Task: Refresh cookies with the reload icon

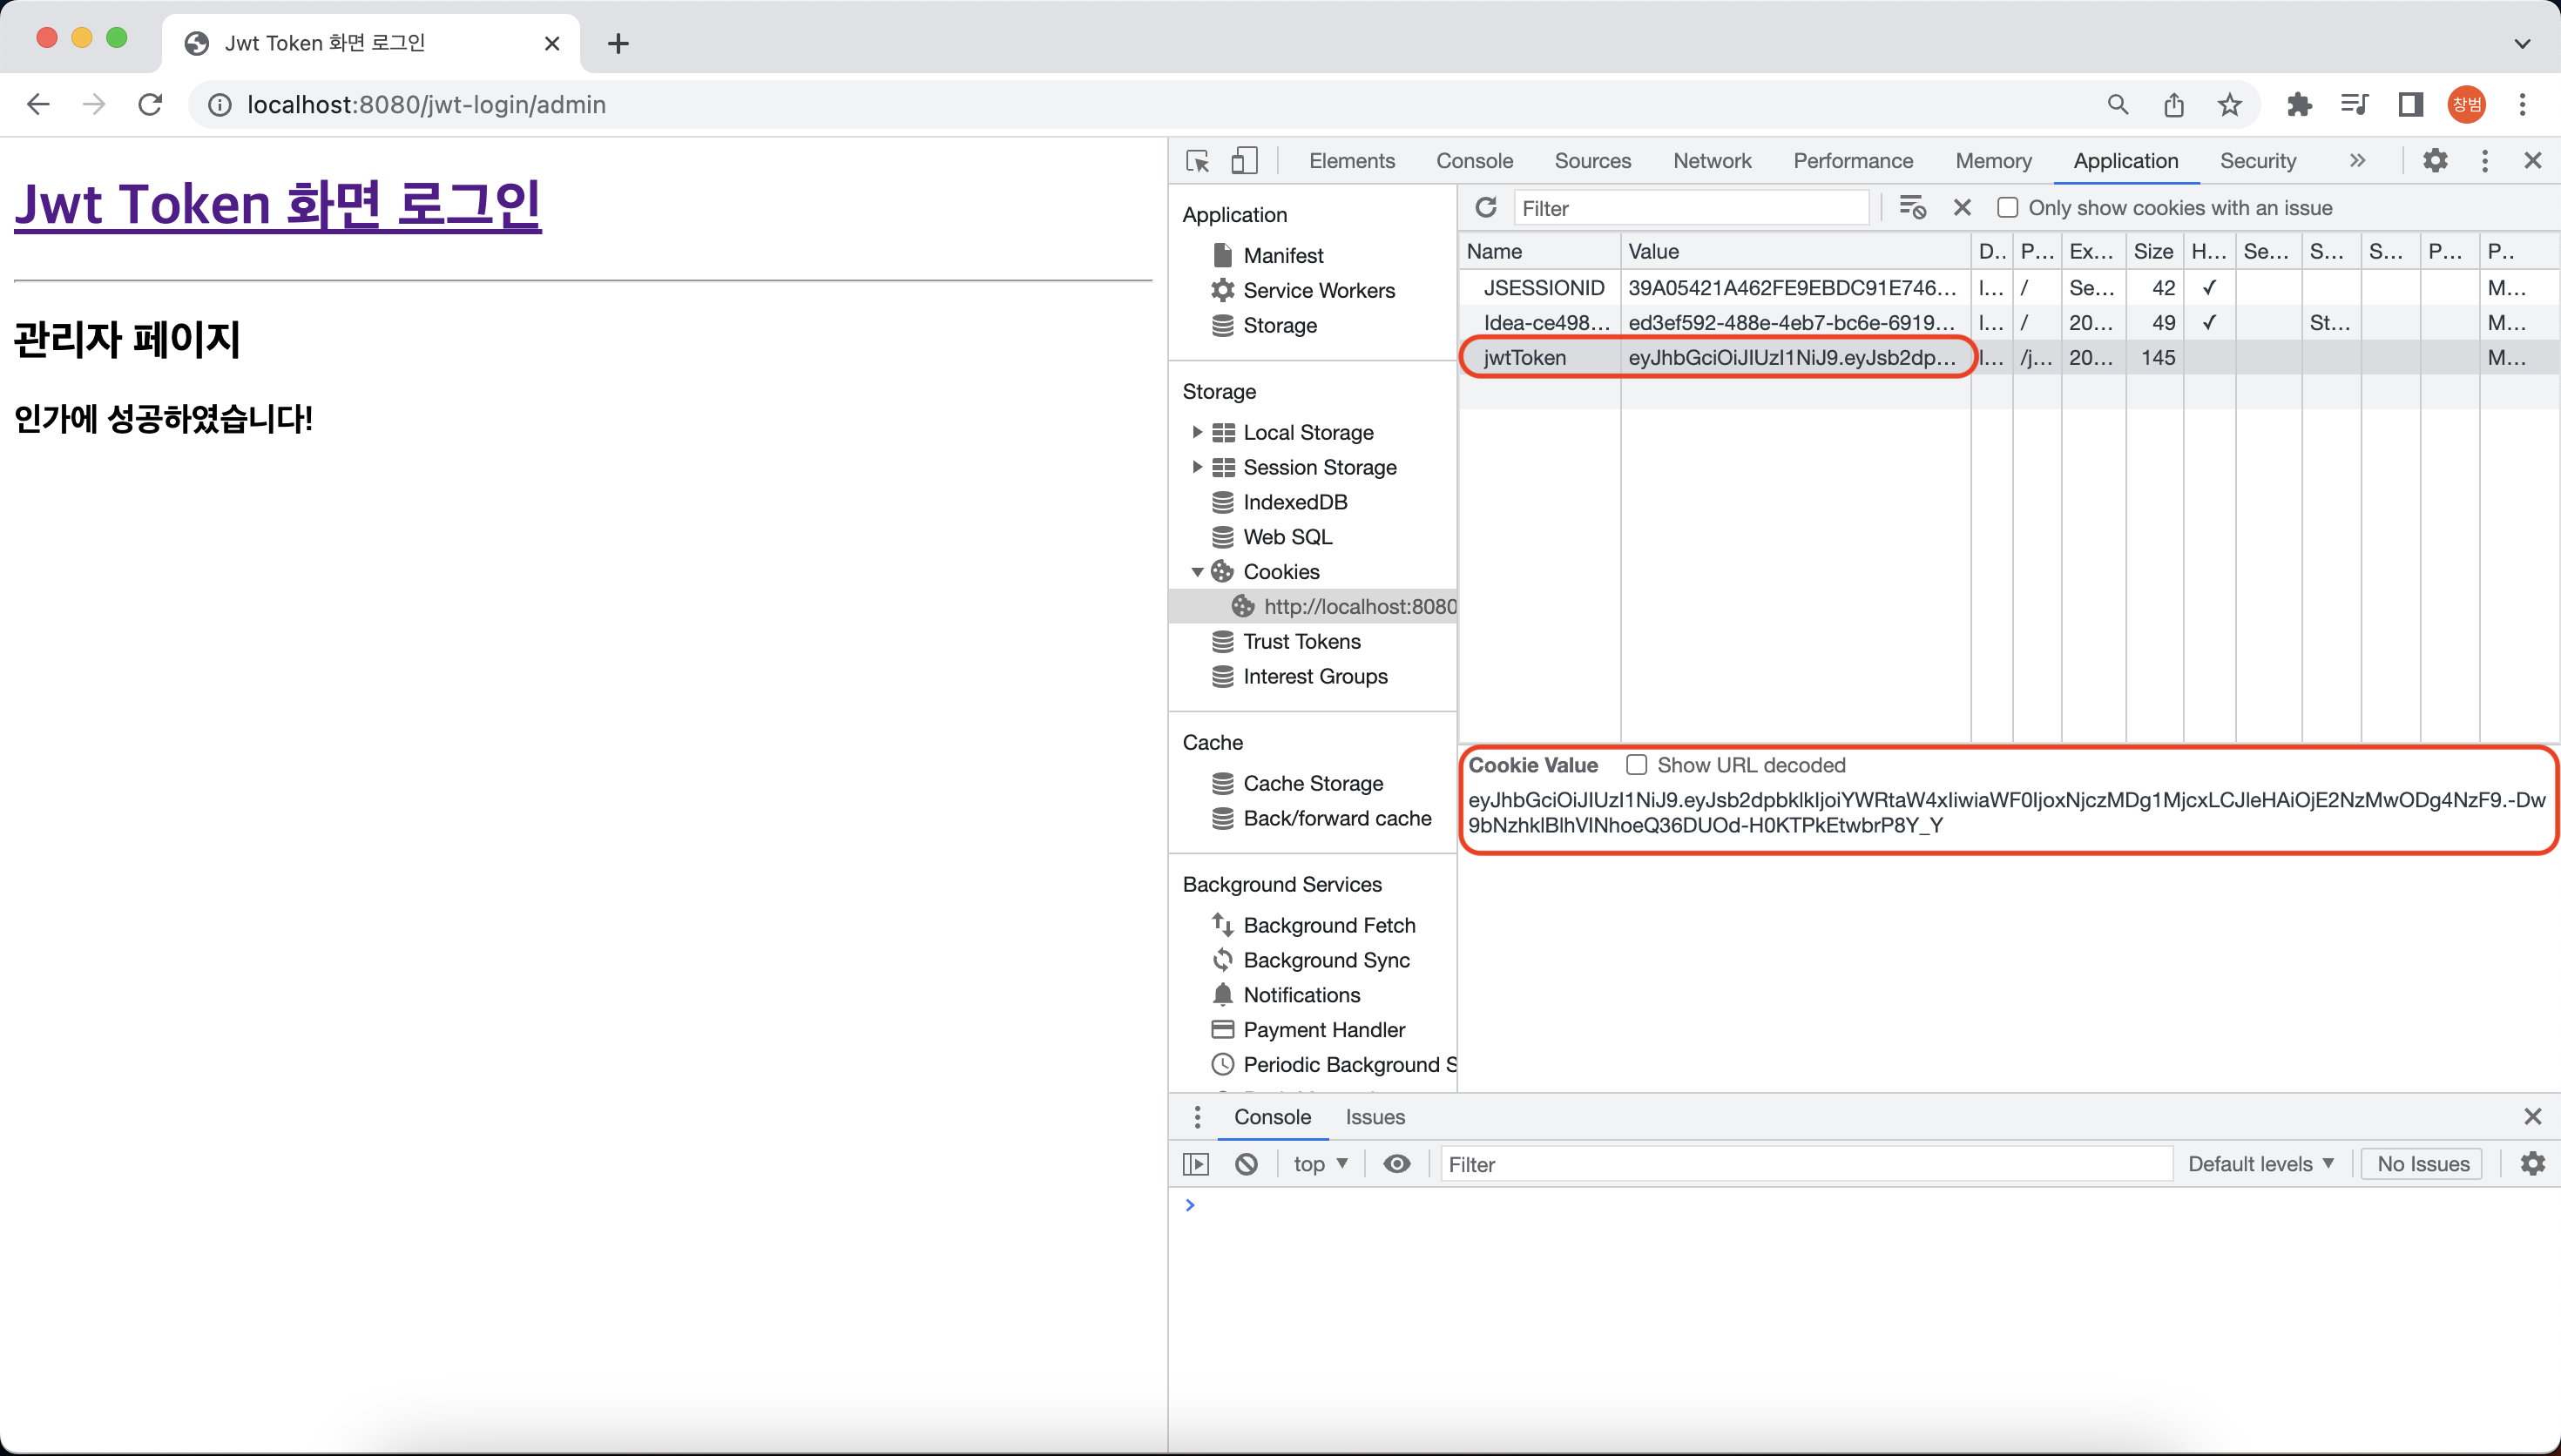Action: 1486,208
